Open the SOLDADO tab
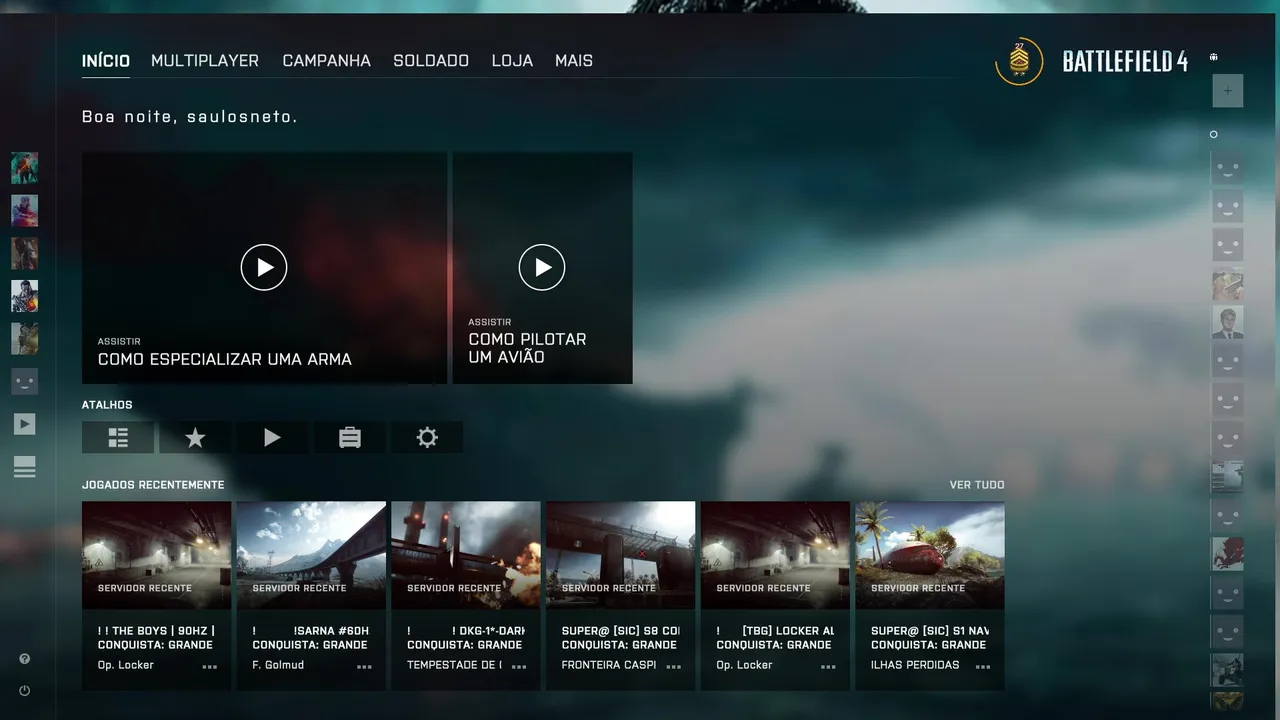1280x720 pixels. tap(431, 61)
